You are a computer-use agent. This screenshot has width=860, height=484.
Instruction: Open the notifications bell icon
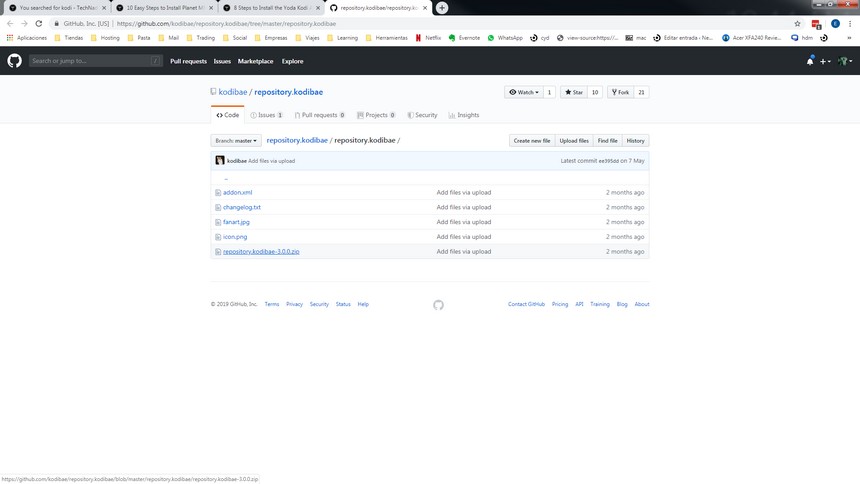point(810,61)
